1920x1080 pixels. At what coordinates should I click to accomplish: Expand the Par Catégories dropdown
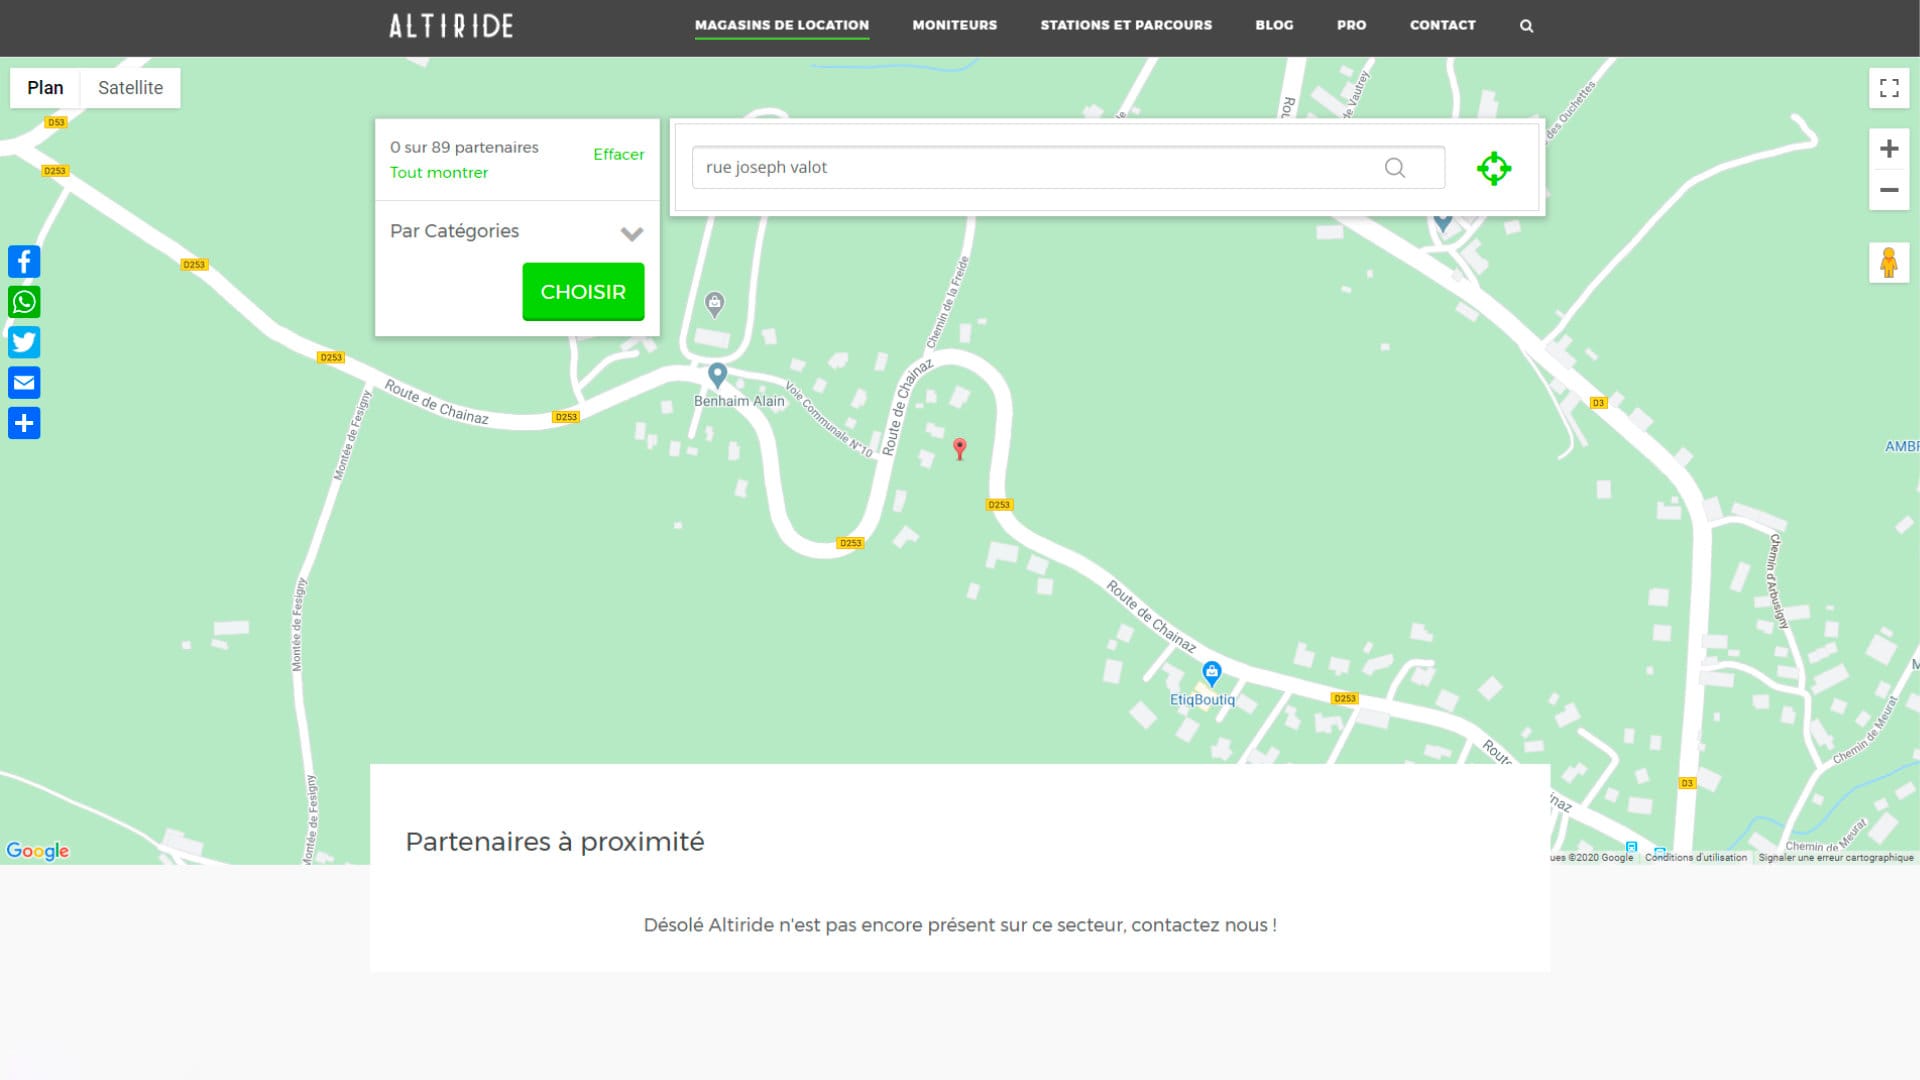click(517, 232)
